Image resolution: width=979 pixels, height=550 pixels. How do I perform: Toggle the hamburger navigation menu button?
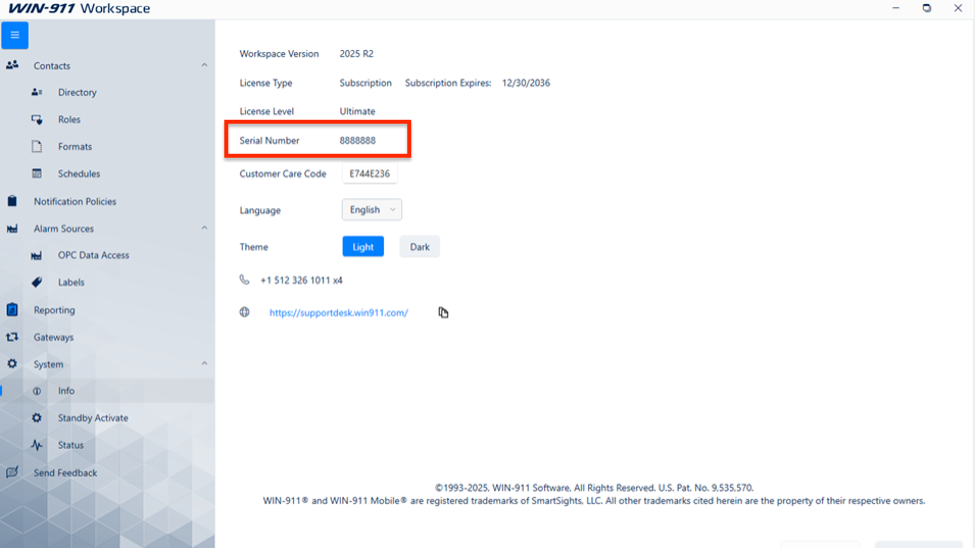point(15,35)
